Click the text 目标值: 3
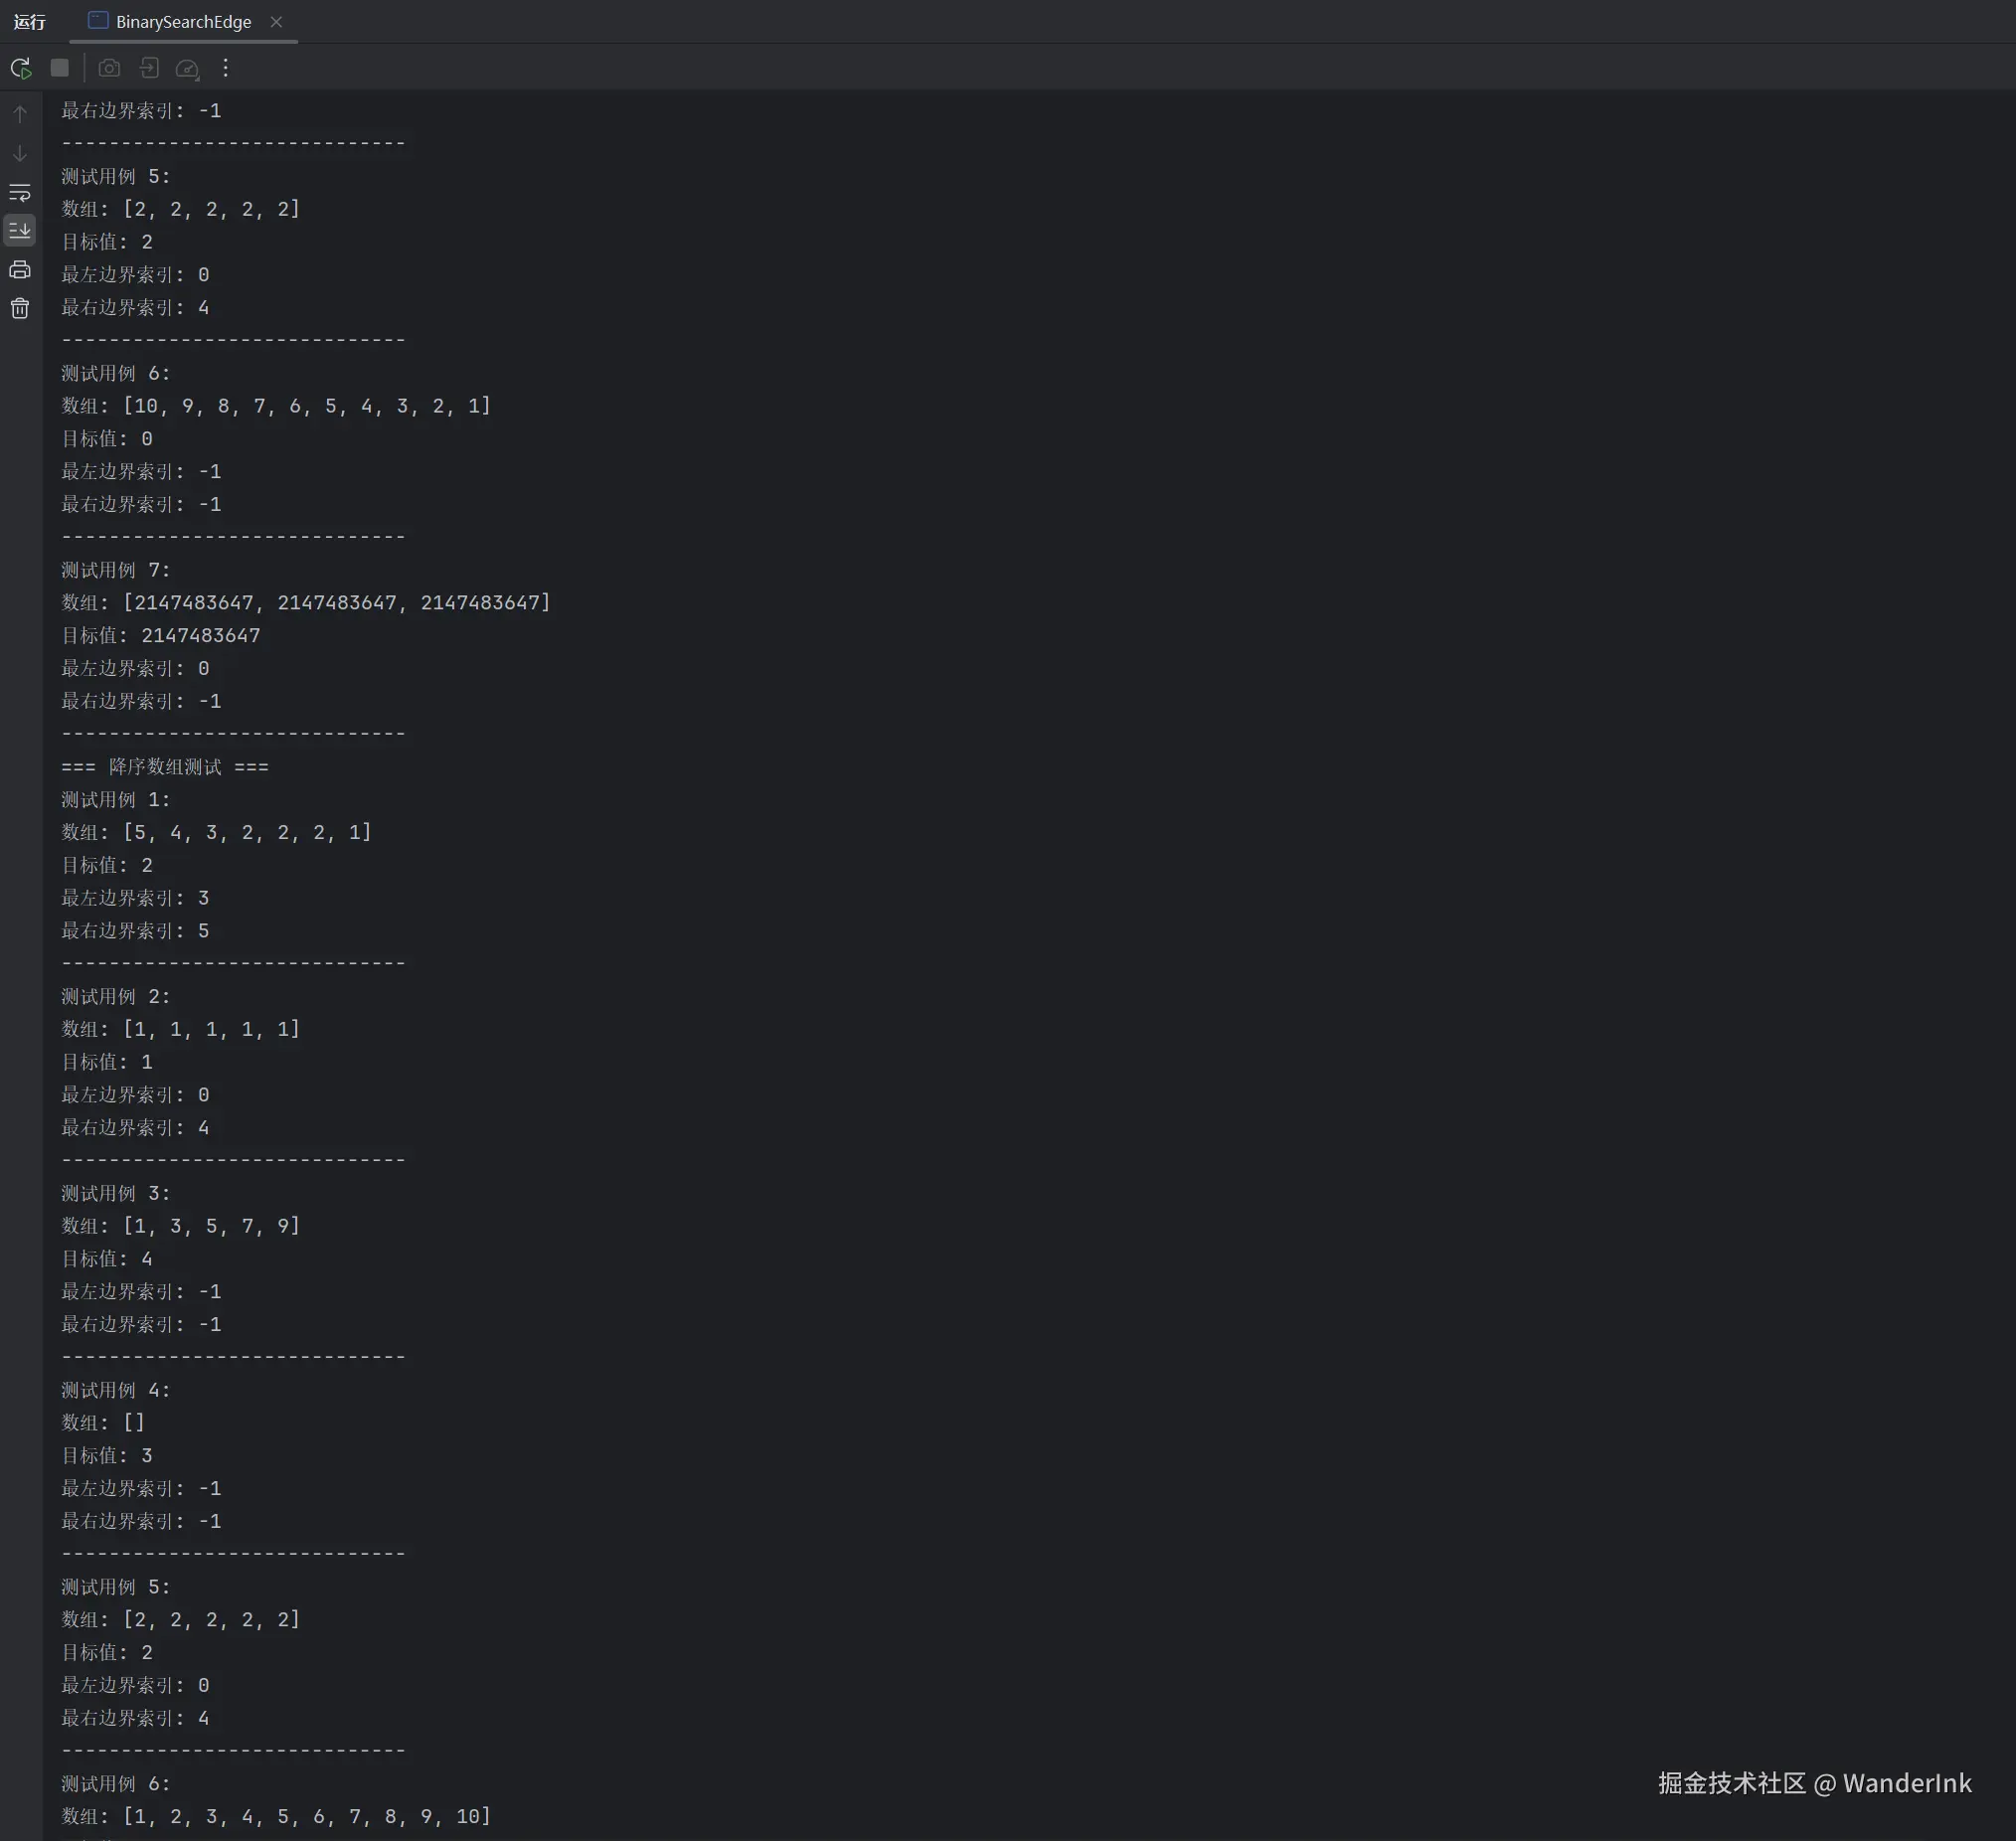 click(107, 1455)
